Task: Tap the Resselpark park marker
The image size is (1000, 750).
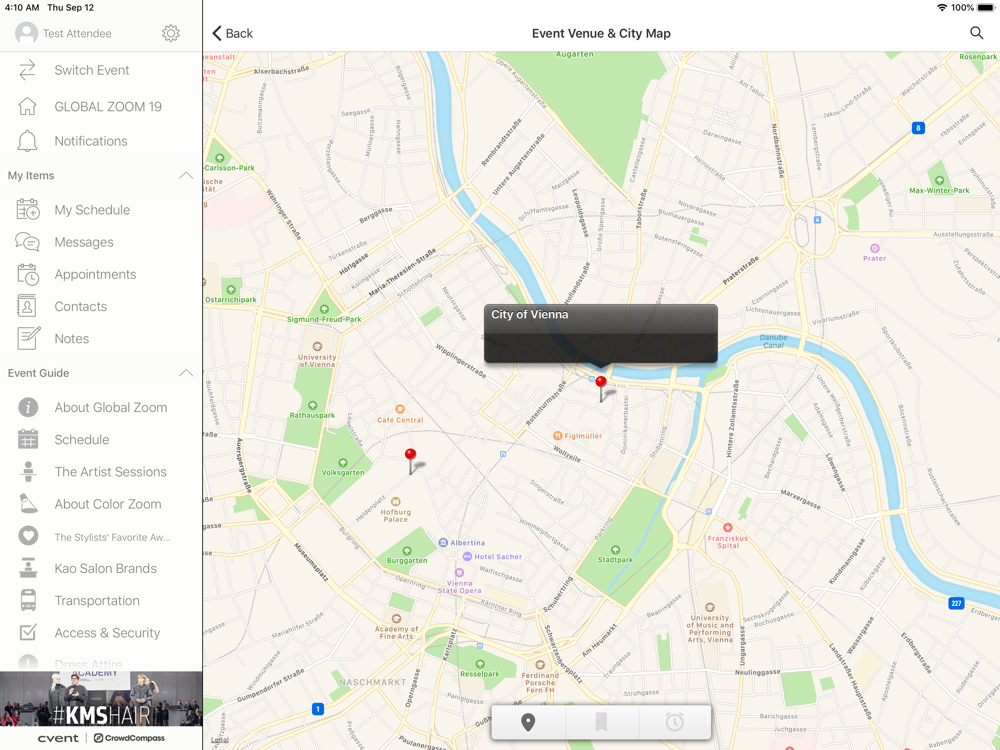Action: pos(480,669)
